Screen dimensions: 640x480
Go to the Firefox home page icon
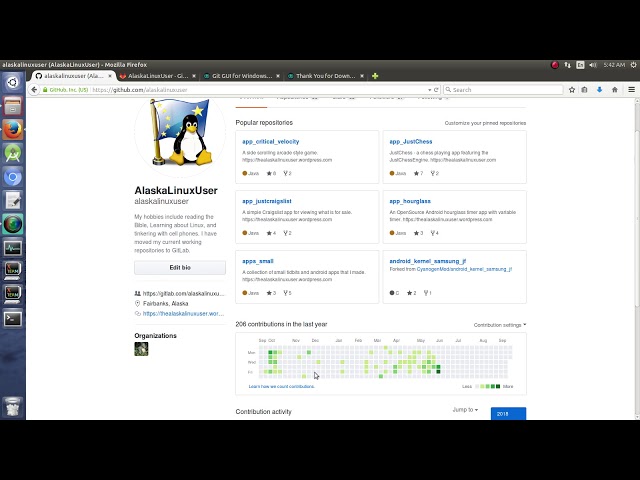point(615,90)
